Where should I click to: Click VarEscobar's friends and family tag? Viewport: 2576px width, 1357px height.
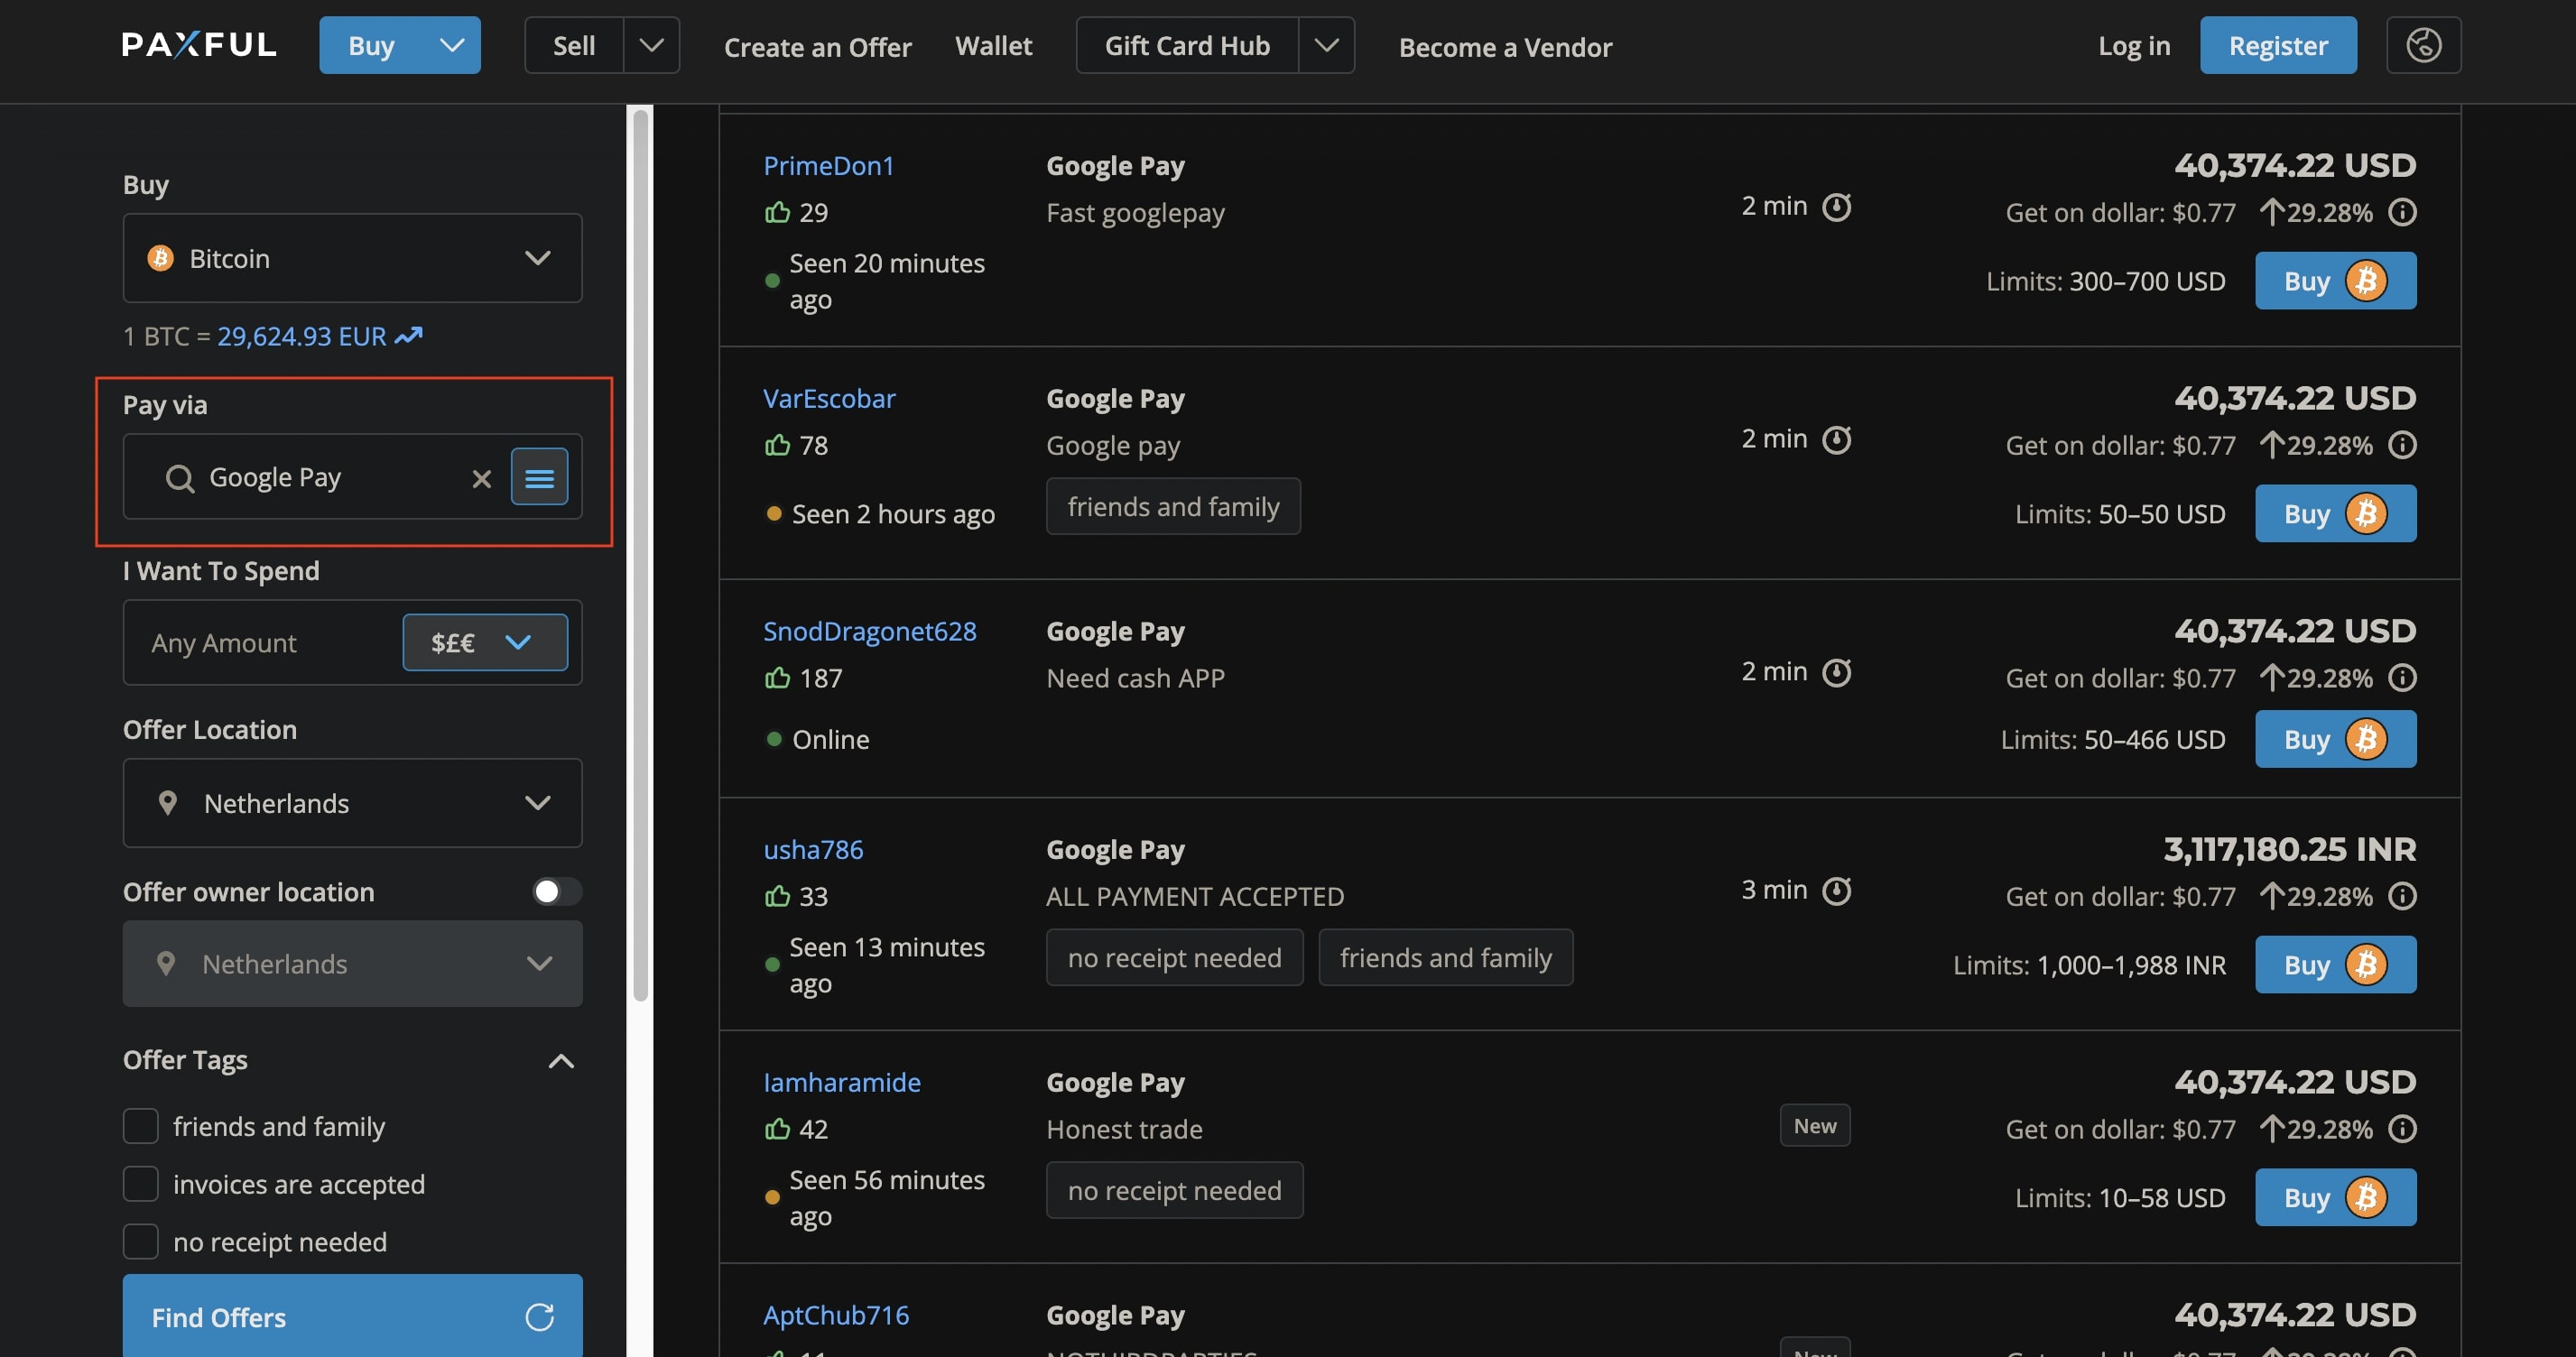point(1173,507)
